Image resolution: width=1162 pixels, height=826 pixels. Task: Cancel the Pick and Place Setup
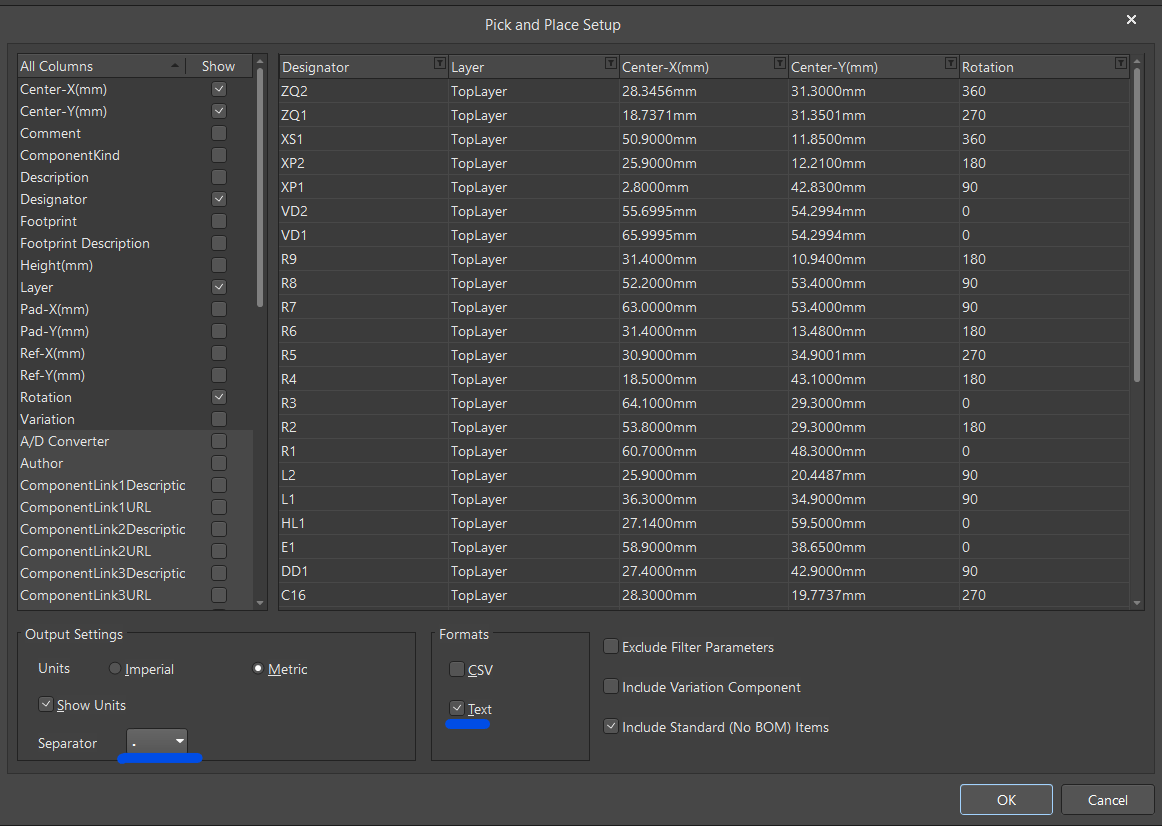coord(1107,799)
